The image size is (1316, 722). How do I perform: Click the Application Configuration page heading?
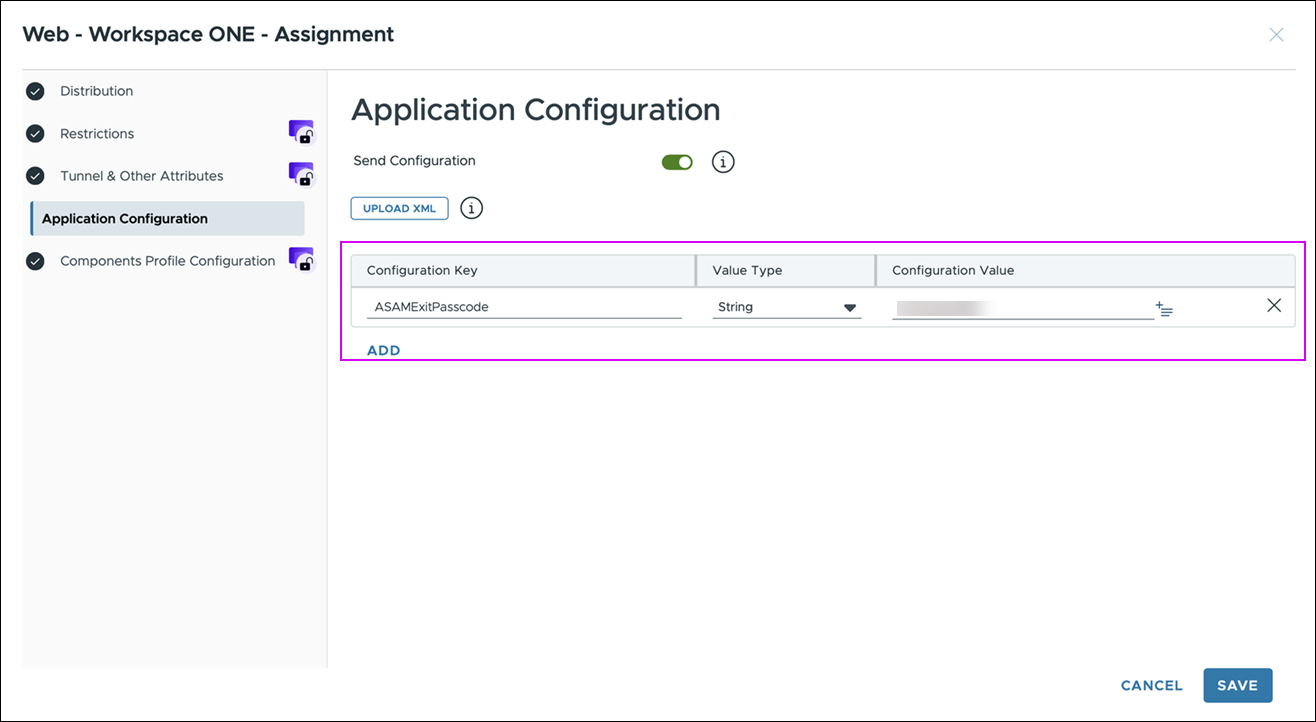click(536, 109)
